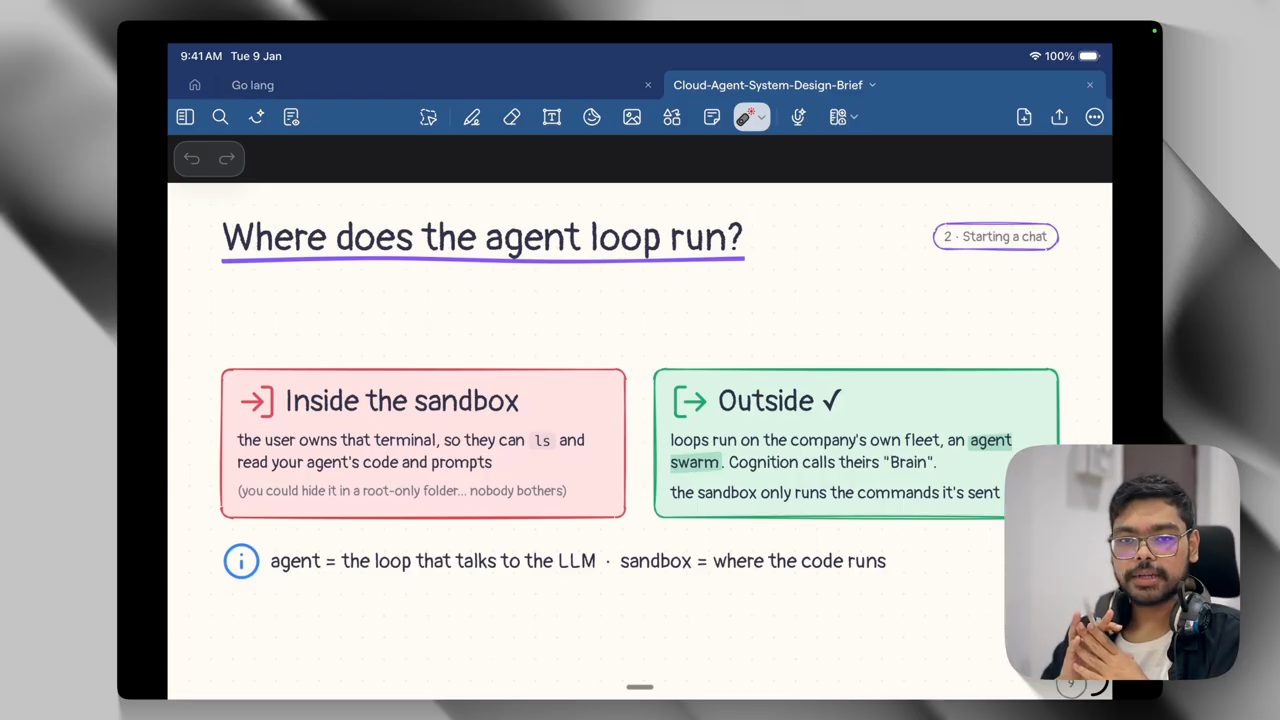Screen dimensions: 1280x720
Task: Close the Go lang tab
Action: point(648,85)
